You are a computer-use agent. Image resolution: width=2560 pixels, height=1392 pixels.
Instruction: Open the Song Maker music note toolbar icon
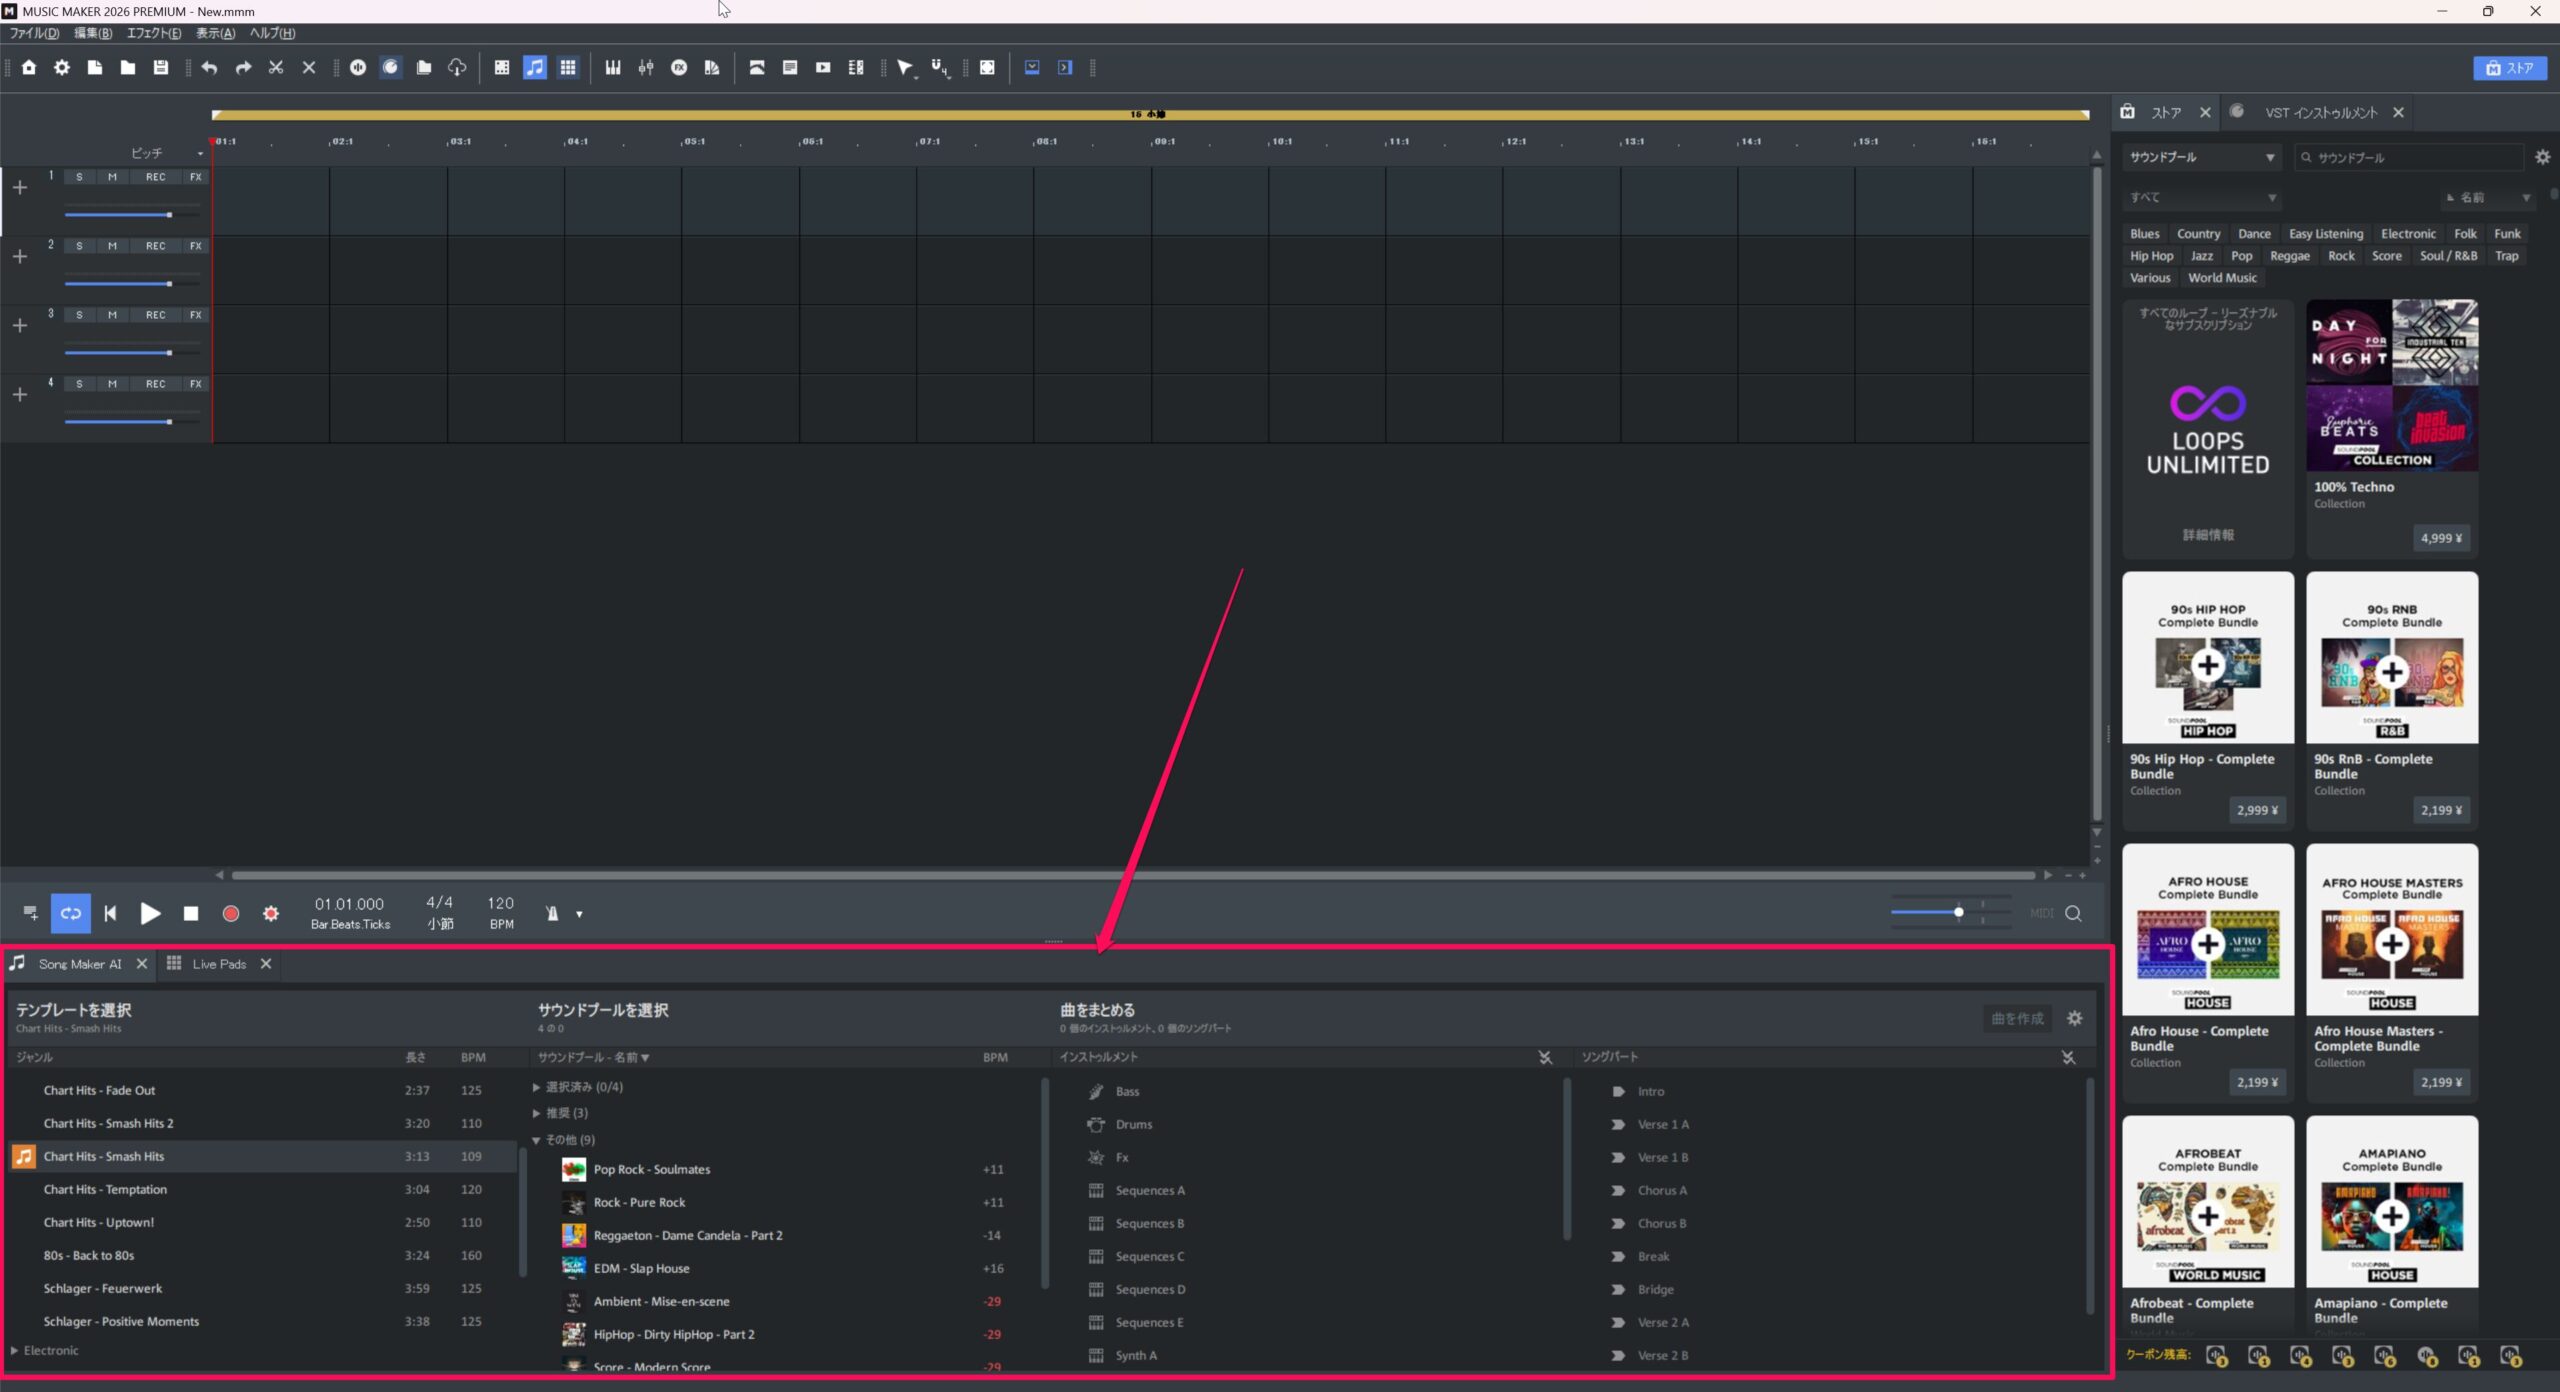click(535, 67)
